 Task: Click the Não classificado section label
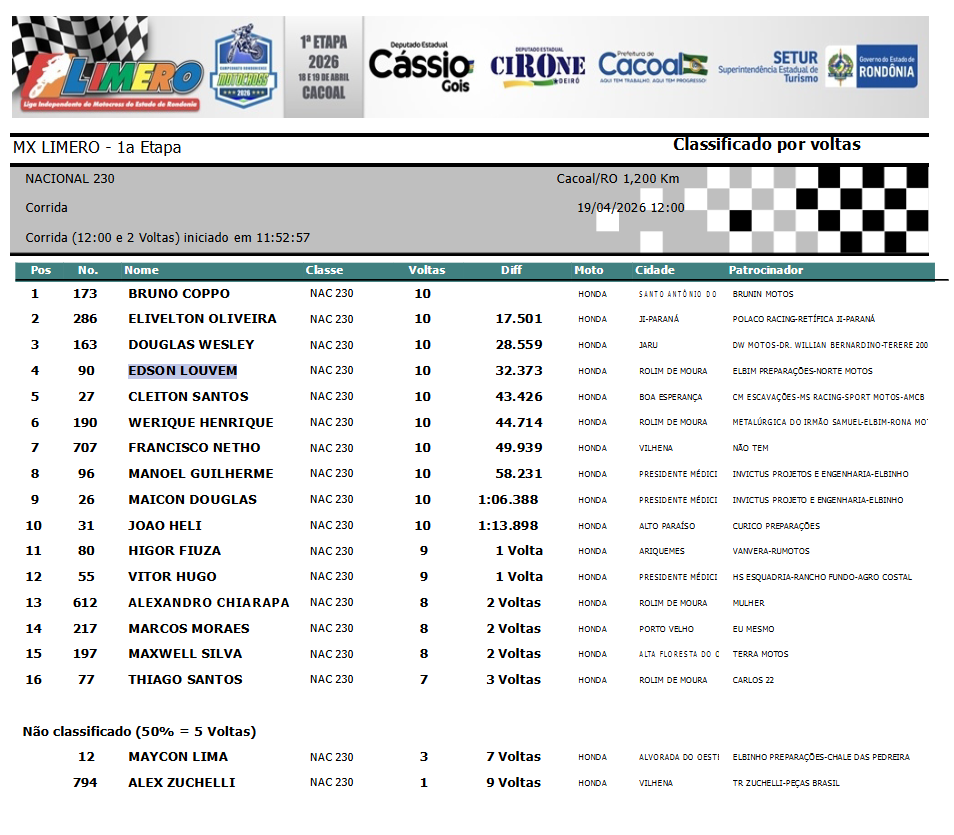pyautogui.click(x=139, y=731)
